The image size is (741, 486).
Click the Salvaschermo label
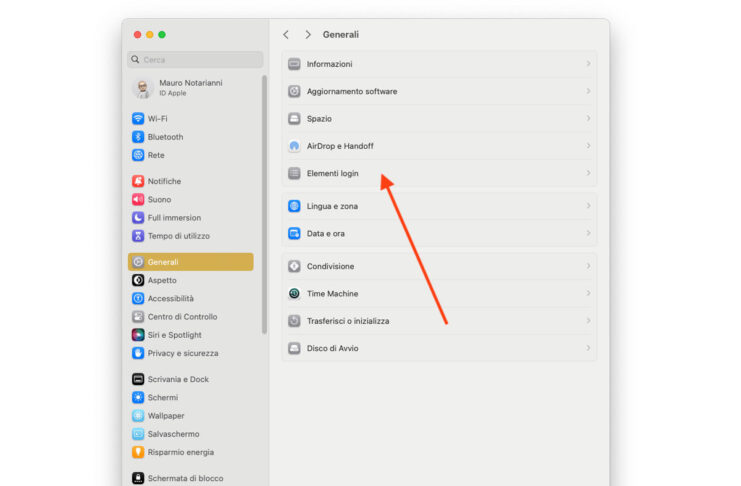click(x=173, y=434)
